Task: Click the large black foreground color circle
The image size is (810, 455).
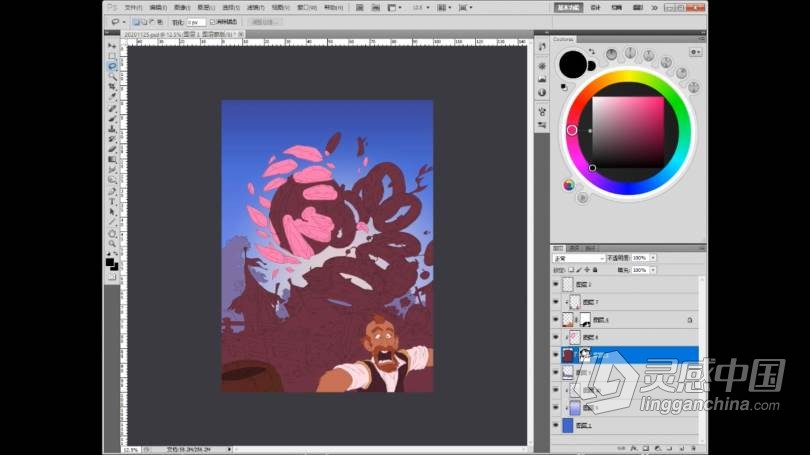Action: [x=572, y=65]
